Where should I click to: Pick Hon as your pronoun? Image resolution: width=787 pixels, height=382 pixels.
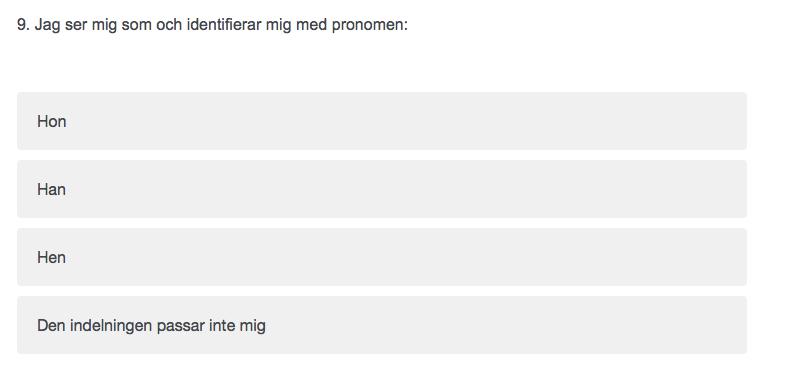[382, 121]
